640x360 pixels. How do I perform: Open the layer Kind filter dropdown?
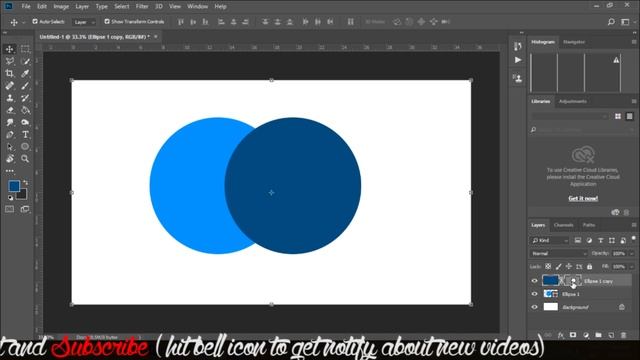[x=550, y=240]
